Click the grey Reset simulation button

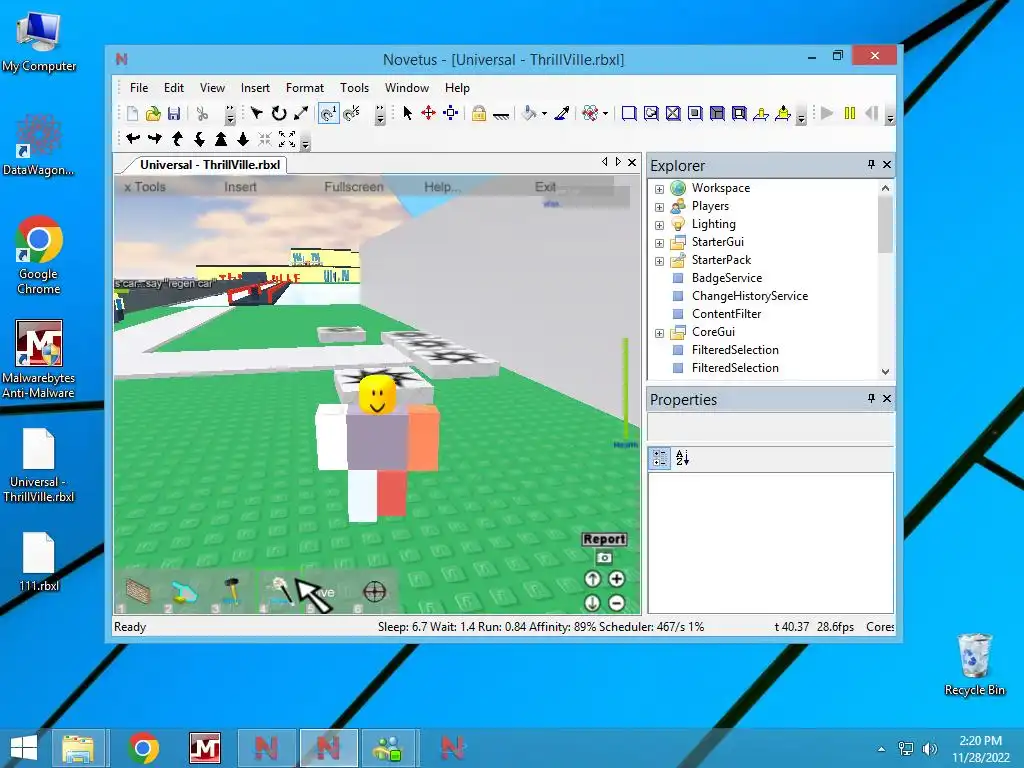[x=871, y=113]
